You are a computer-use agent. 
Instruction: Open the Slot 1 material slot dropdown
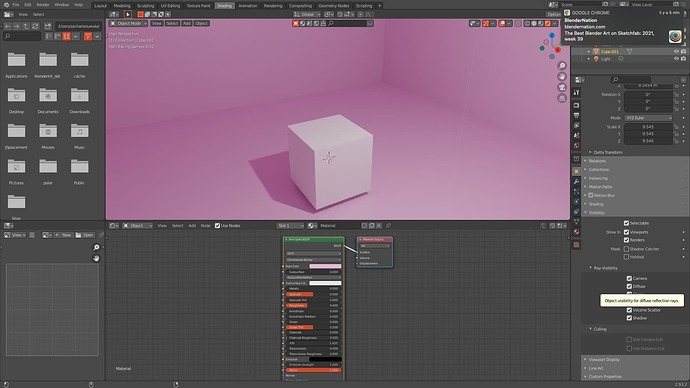(290, 226)
